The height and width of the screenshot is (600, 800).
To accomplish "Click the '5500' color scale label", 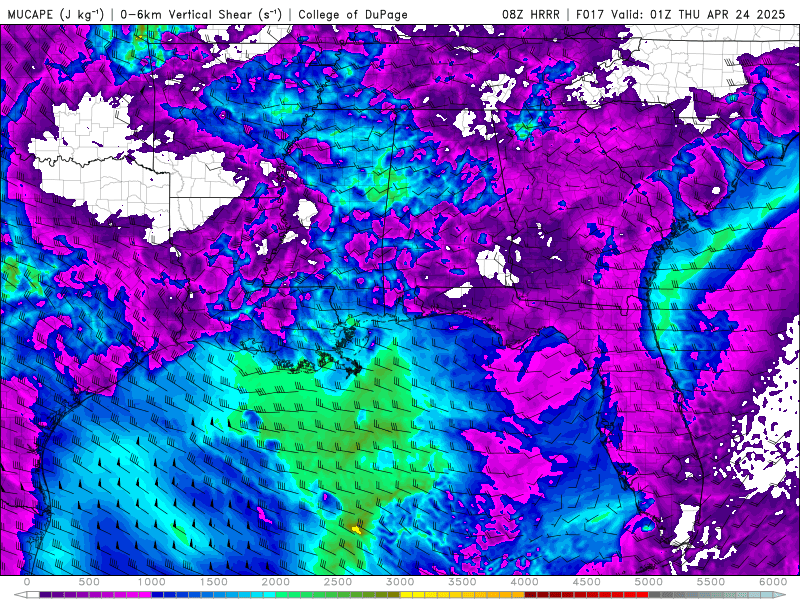I will pos(711,582).
